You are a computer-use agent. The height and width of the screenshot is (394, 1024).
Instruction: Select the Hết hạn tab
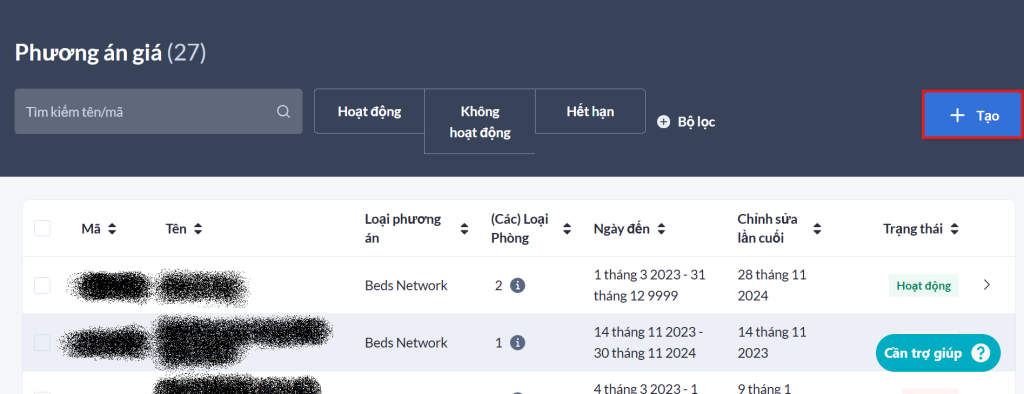(590, 111)
